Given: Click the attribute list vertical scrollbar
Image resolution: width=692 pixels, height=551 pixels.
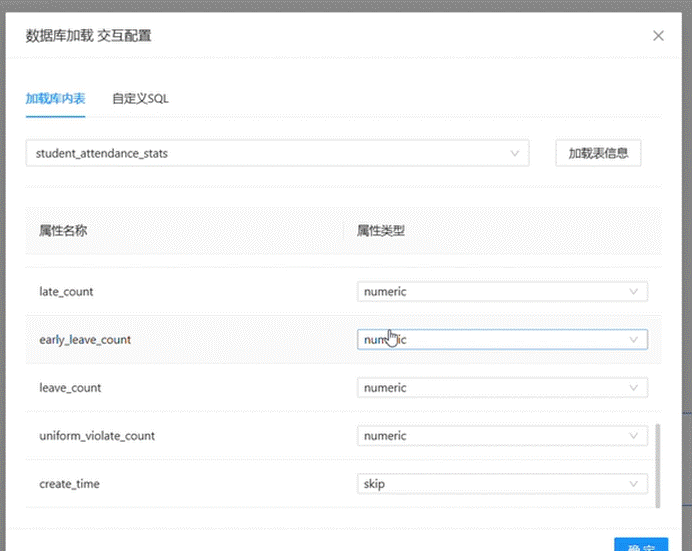Looking at the screenshot, I should click(x=658, y=466).
